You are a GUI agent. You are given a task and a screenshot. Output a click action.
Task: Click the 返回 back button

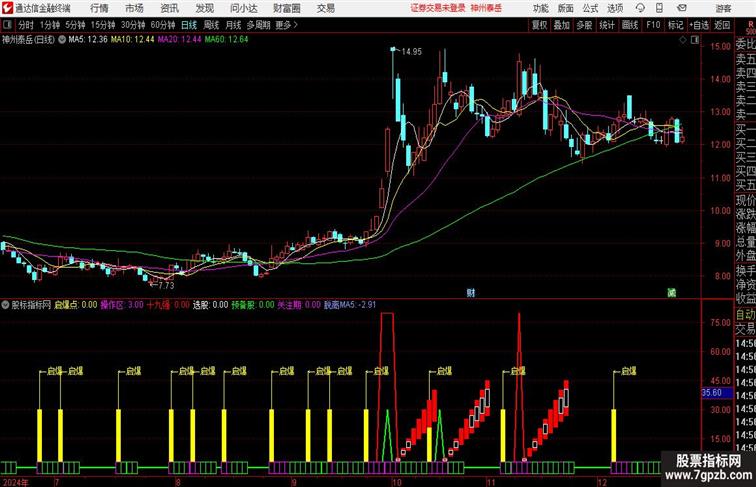(x=722, y=25)
